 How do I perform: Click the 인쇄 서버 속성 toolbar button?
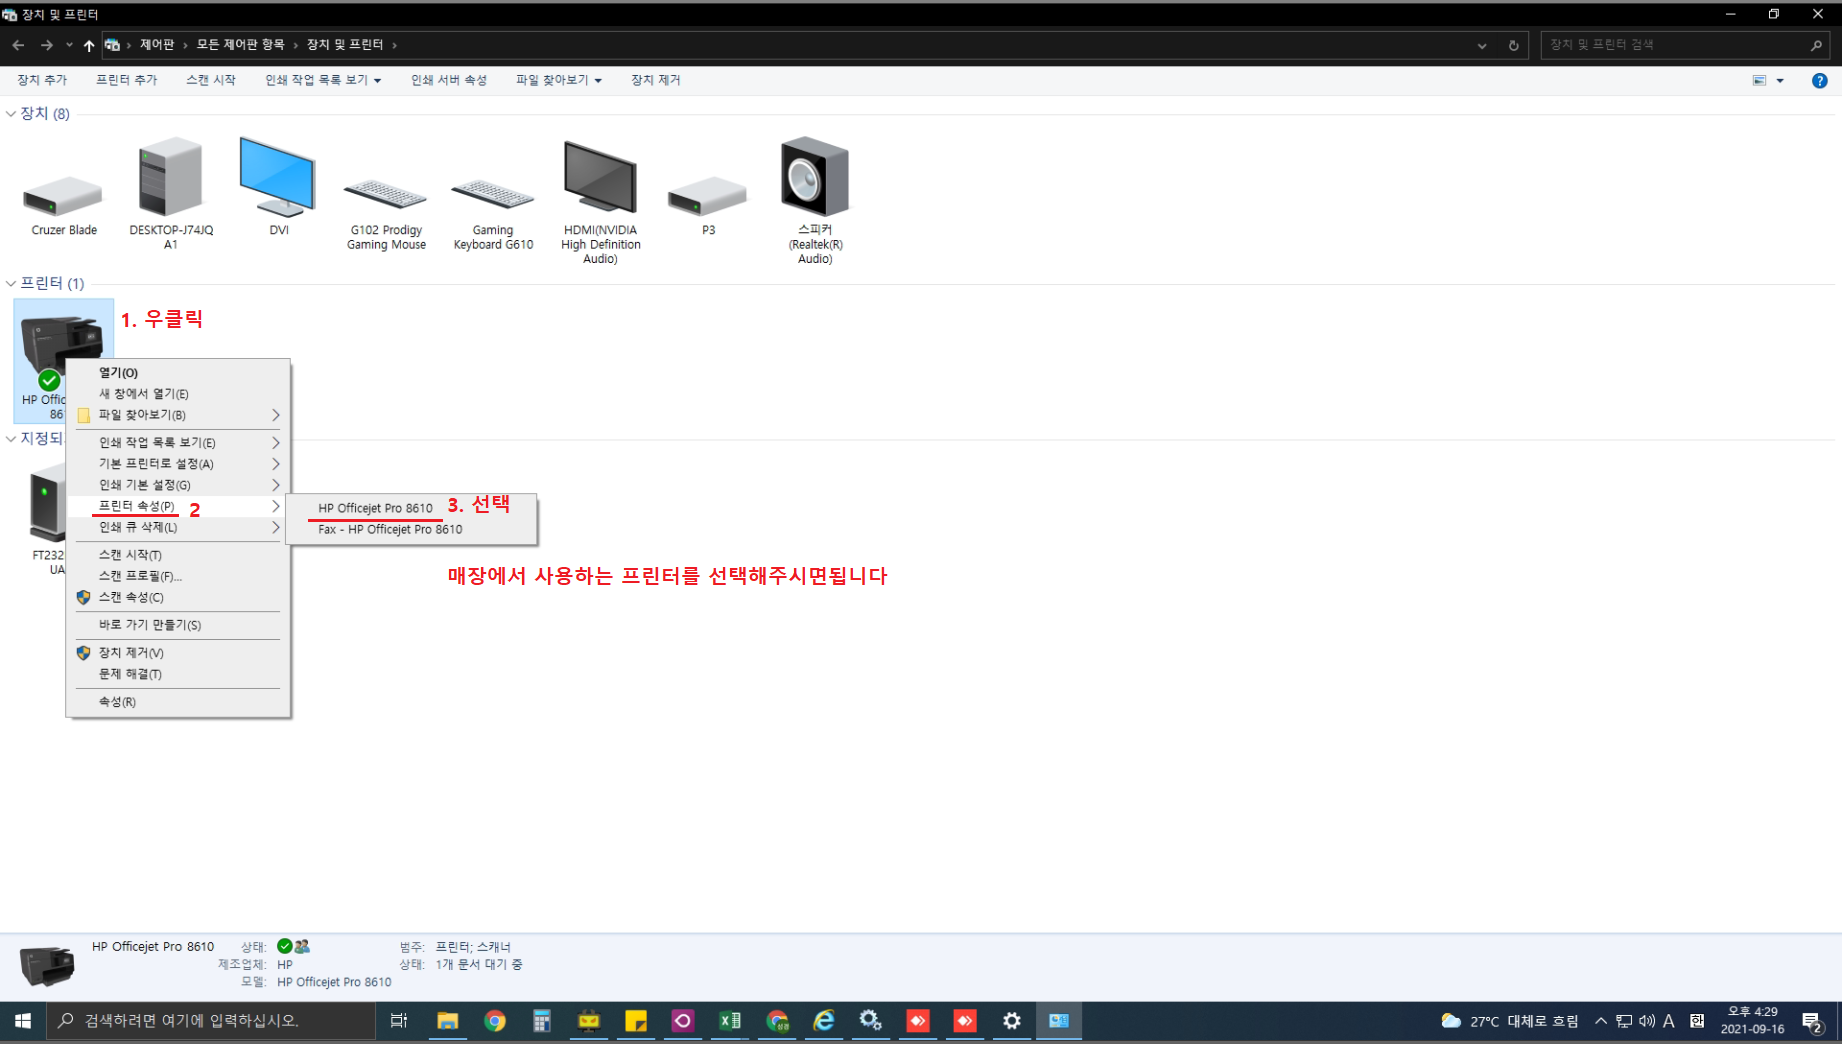449,80
